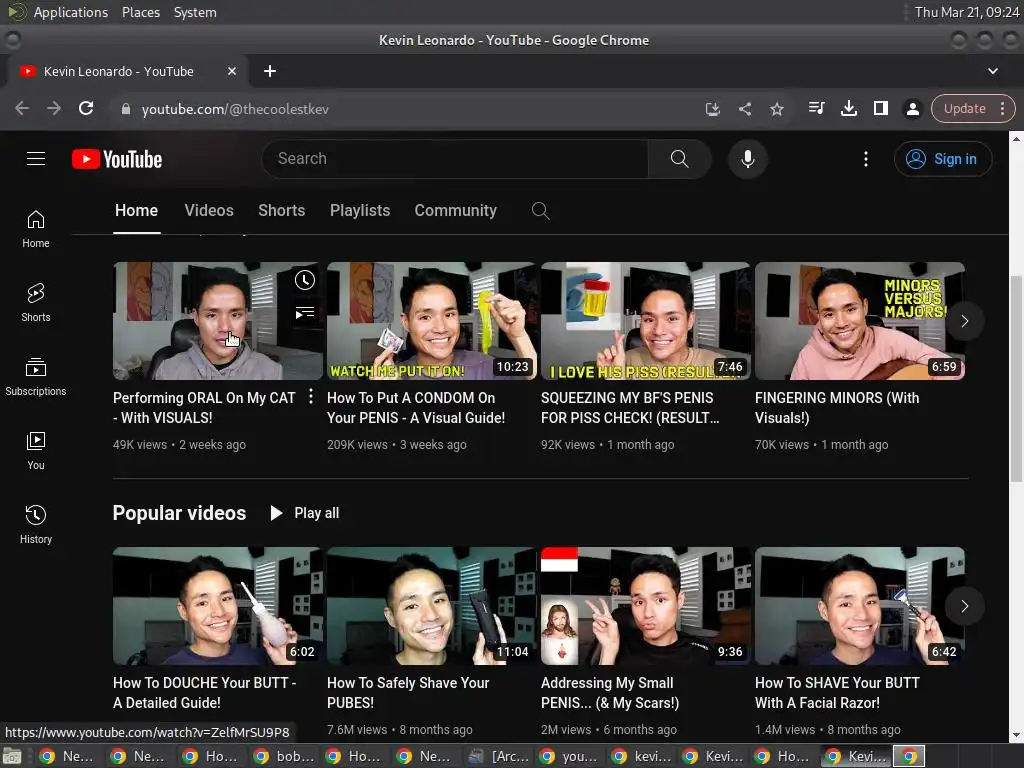The width and height of the screenshot is (1024, 768).
Task: Share this page from address bar
Action: point(744,109)
